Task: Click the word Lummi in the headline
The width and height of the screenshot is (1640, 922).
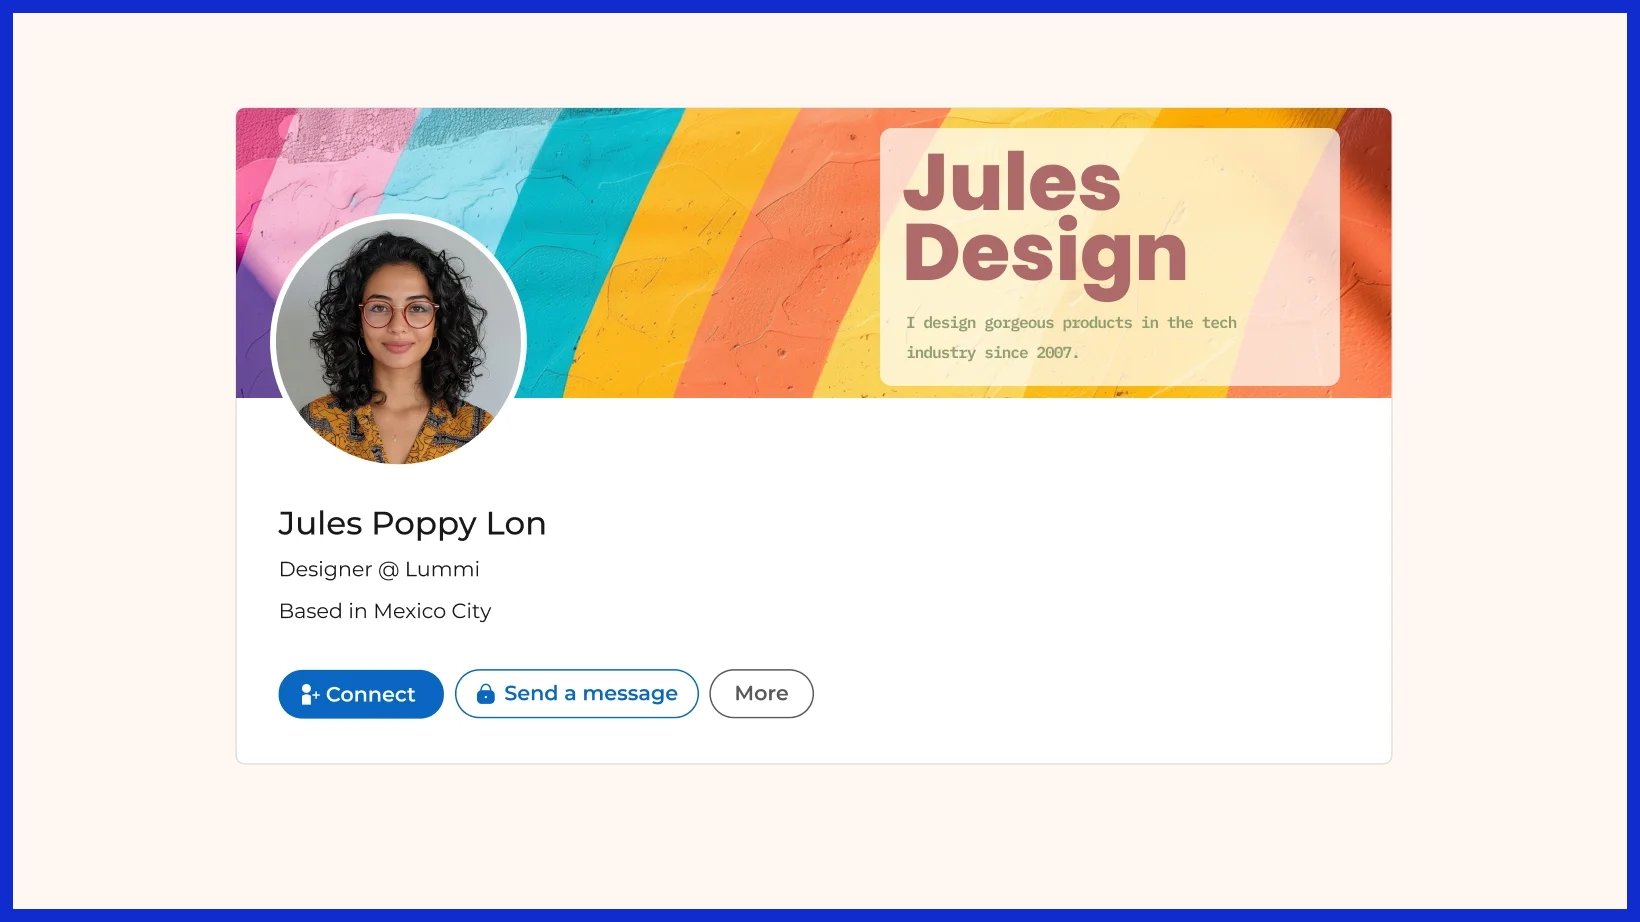Action: click(x=442, y=569)
